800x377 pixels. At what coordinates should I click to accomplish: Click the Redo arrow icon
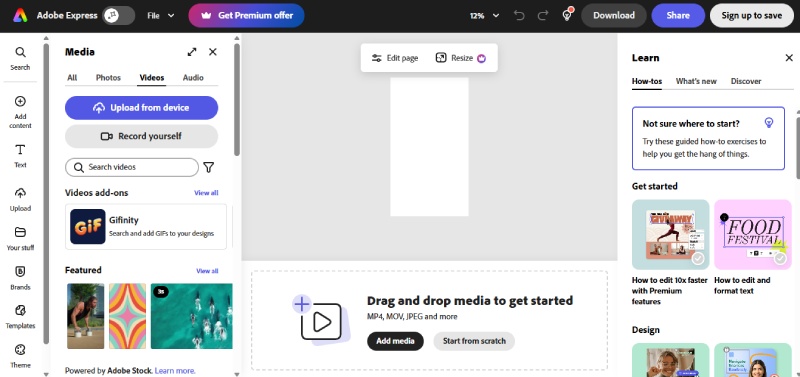pyautogui.click(x=543, y=15)
